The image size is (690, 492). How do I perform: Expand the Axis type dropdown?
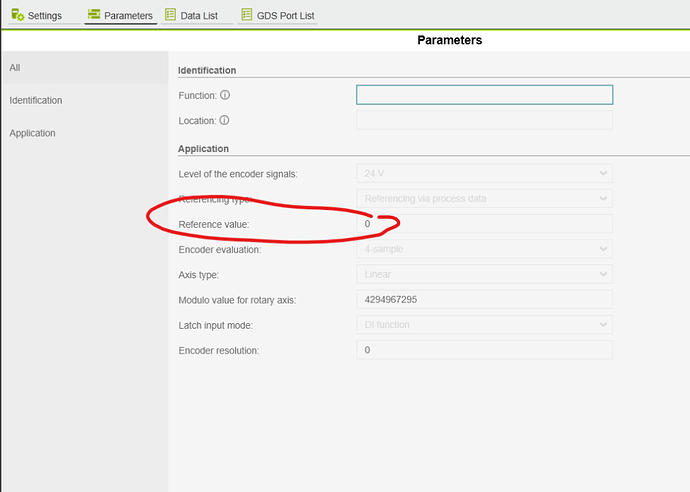point(484,274)
